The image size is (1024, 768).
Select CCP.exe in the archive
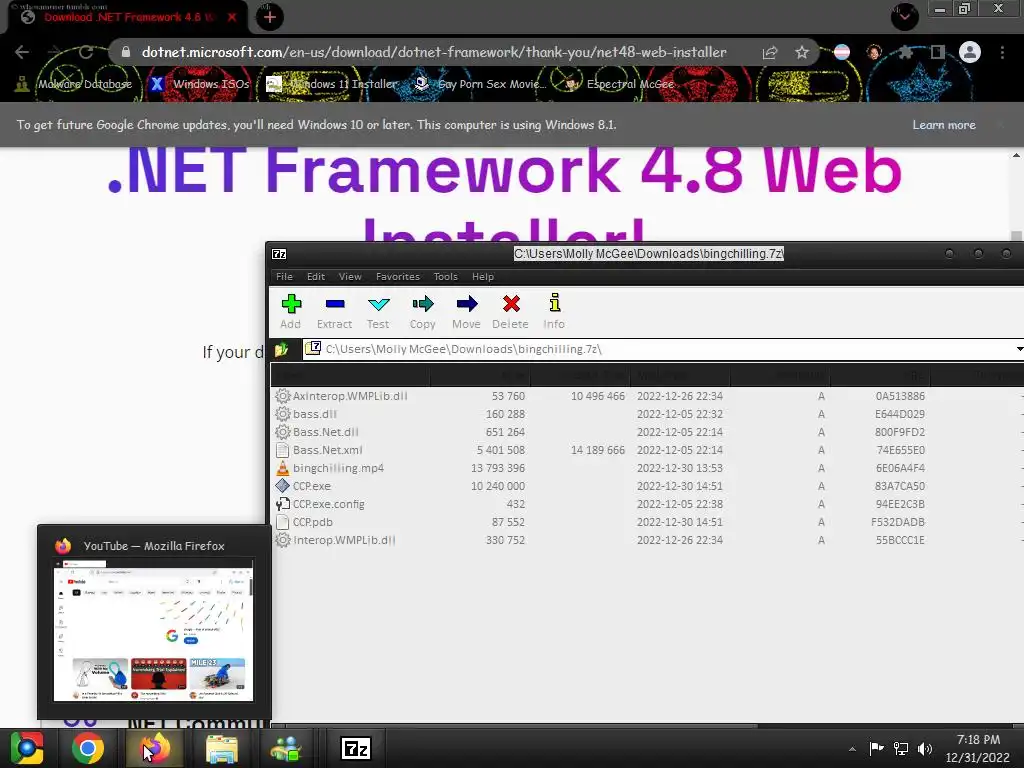[x=647, y=486]
